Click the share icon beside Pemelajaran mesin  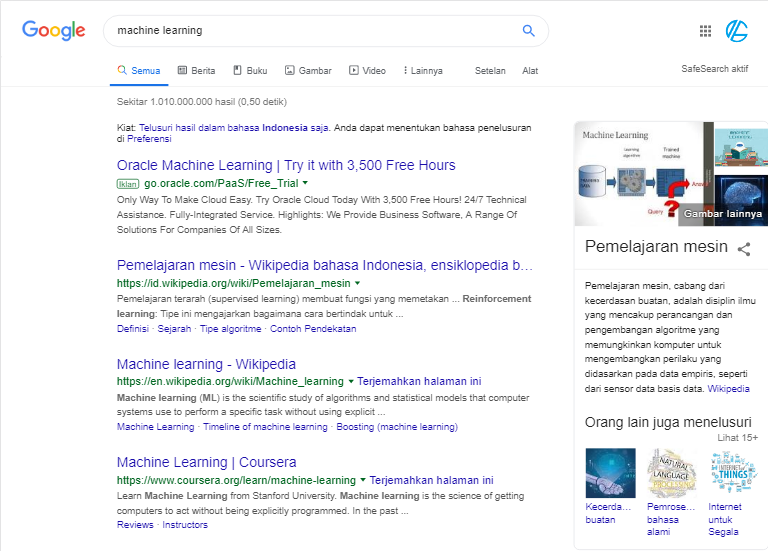(744, 249)
